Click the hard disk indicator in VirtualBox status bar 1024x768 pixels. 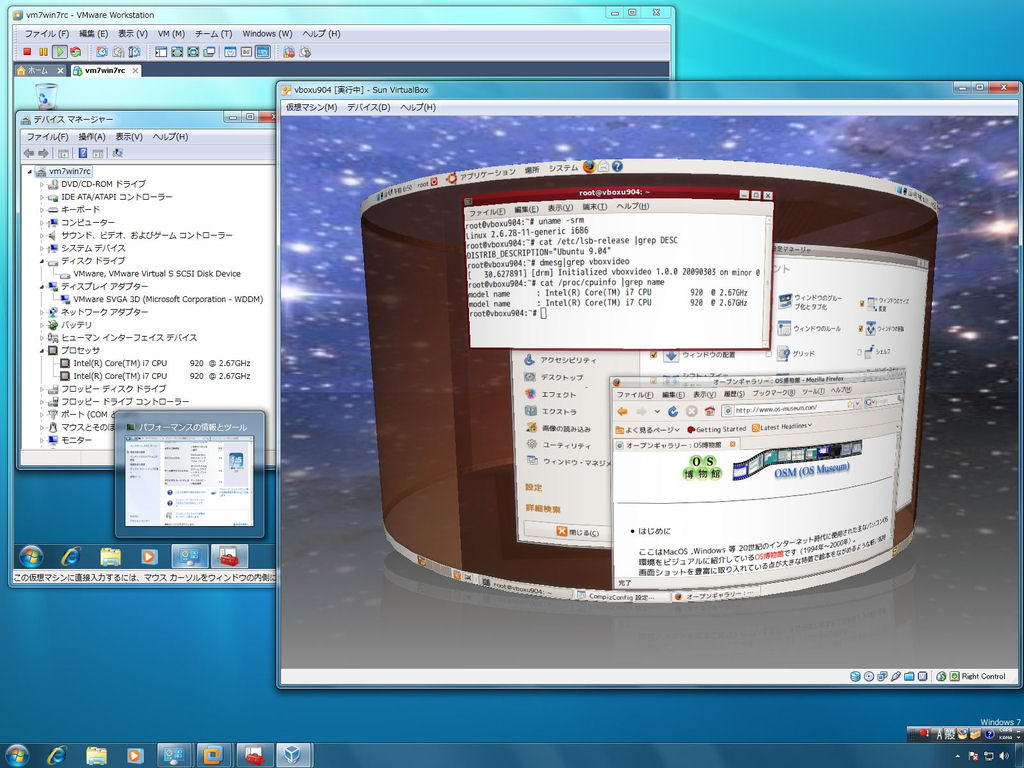[855, 677]
